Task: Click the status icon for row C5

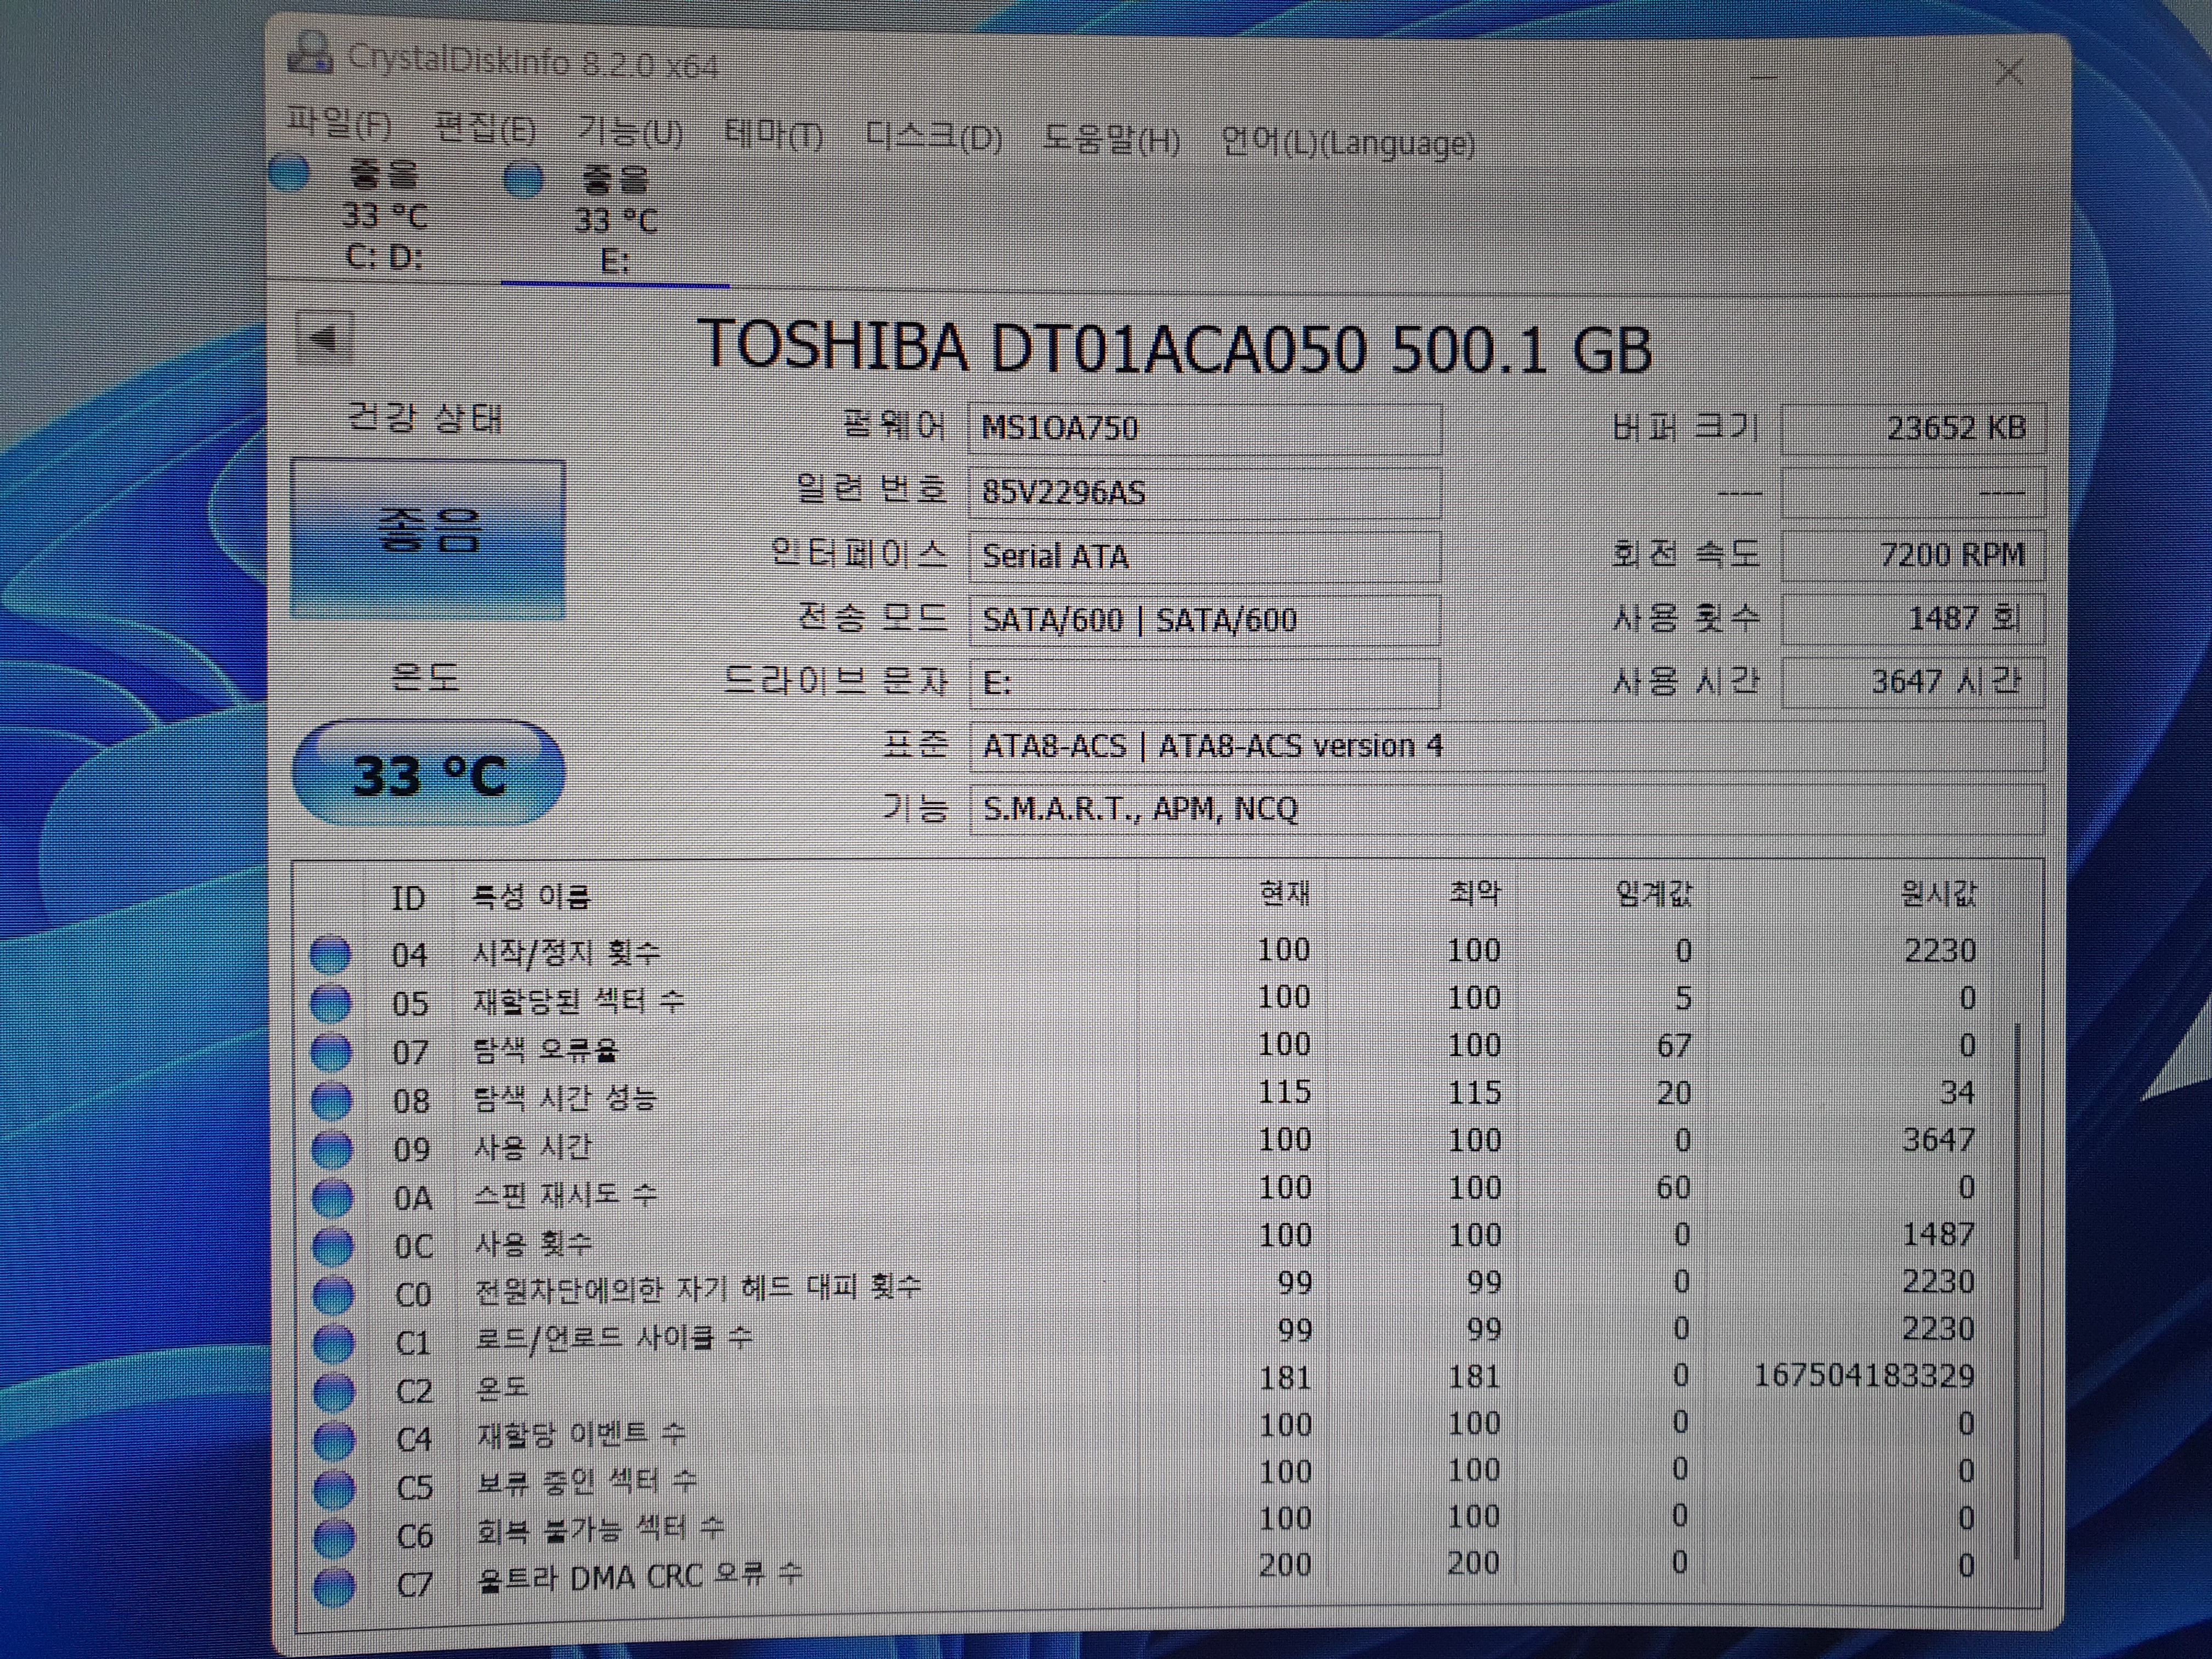Action: (x=334, y=1489)
